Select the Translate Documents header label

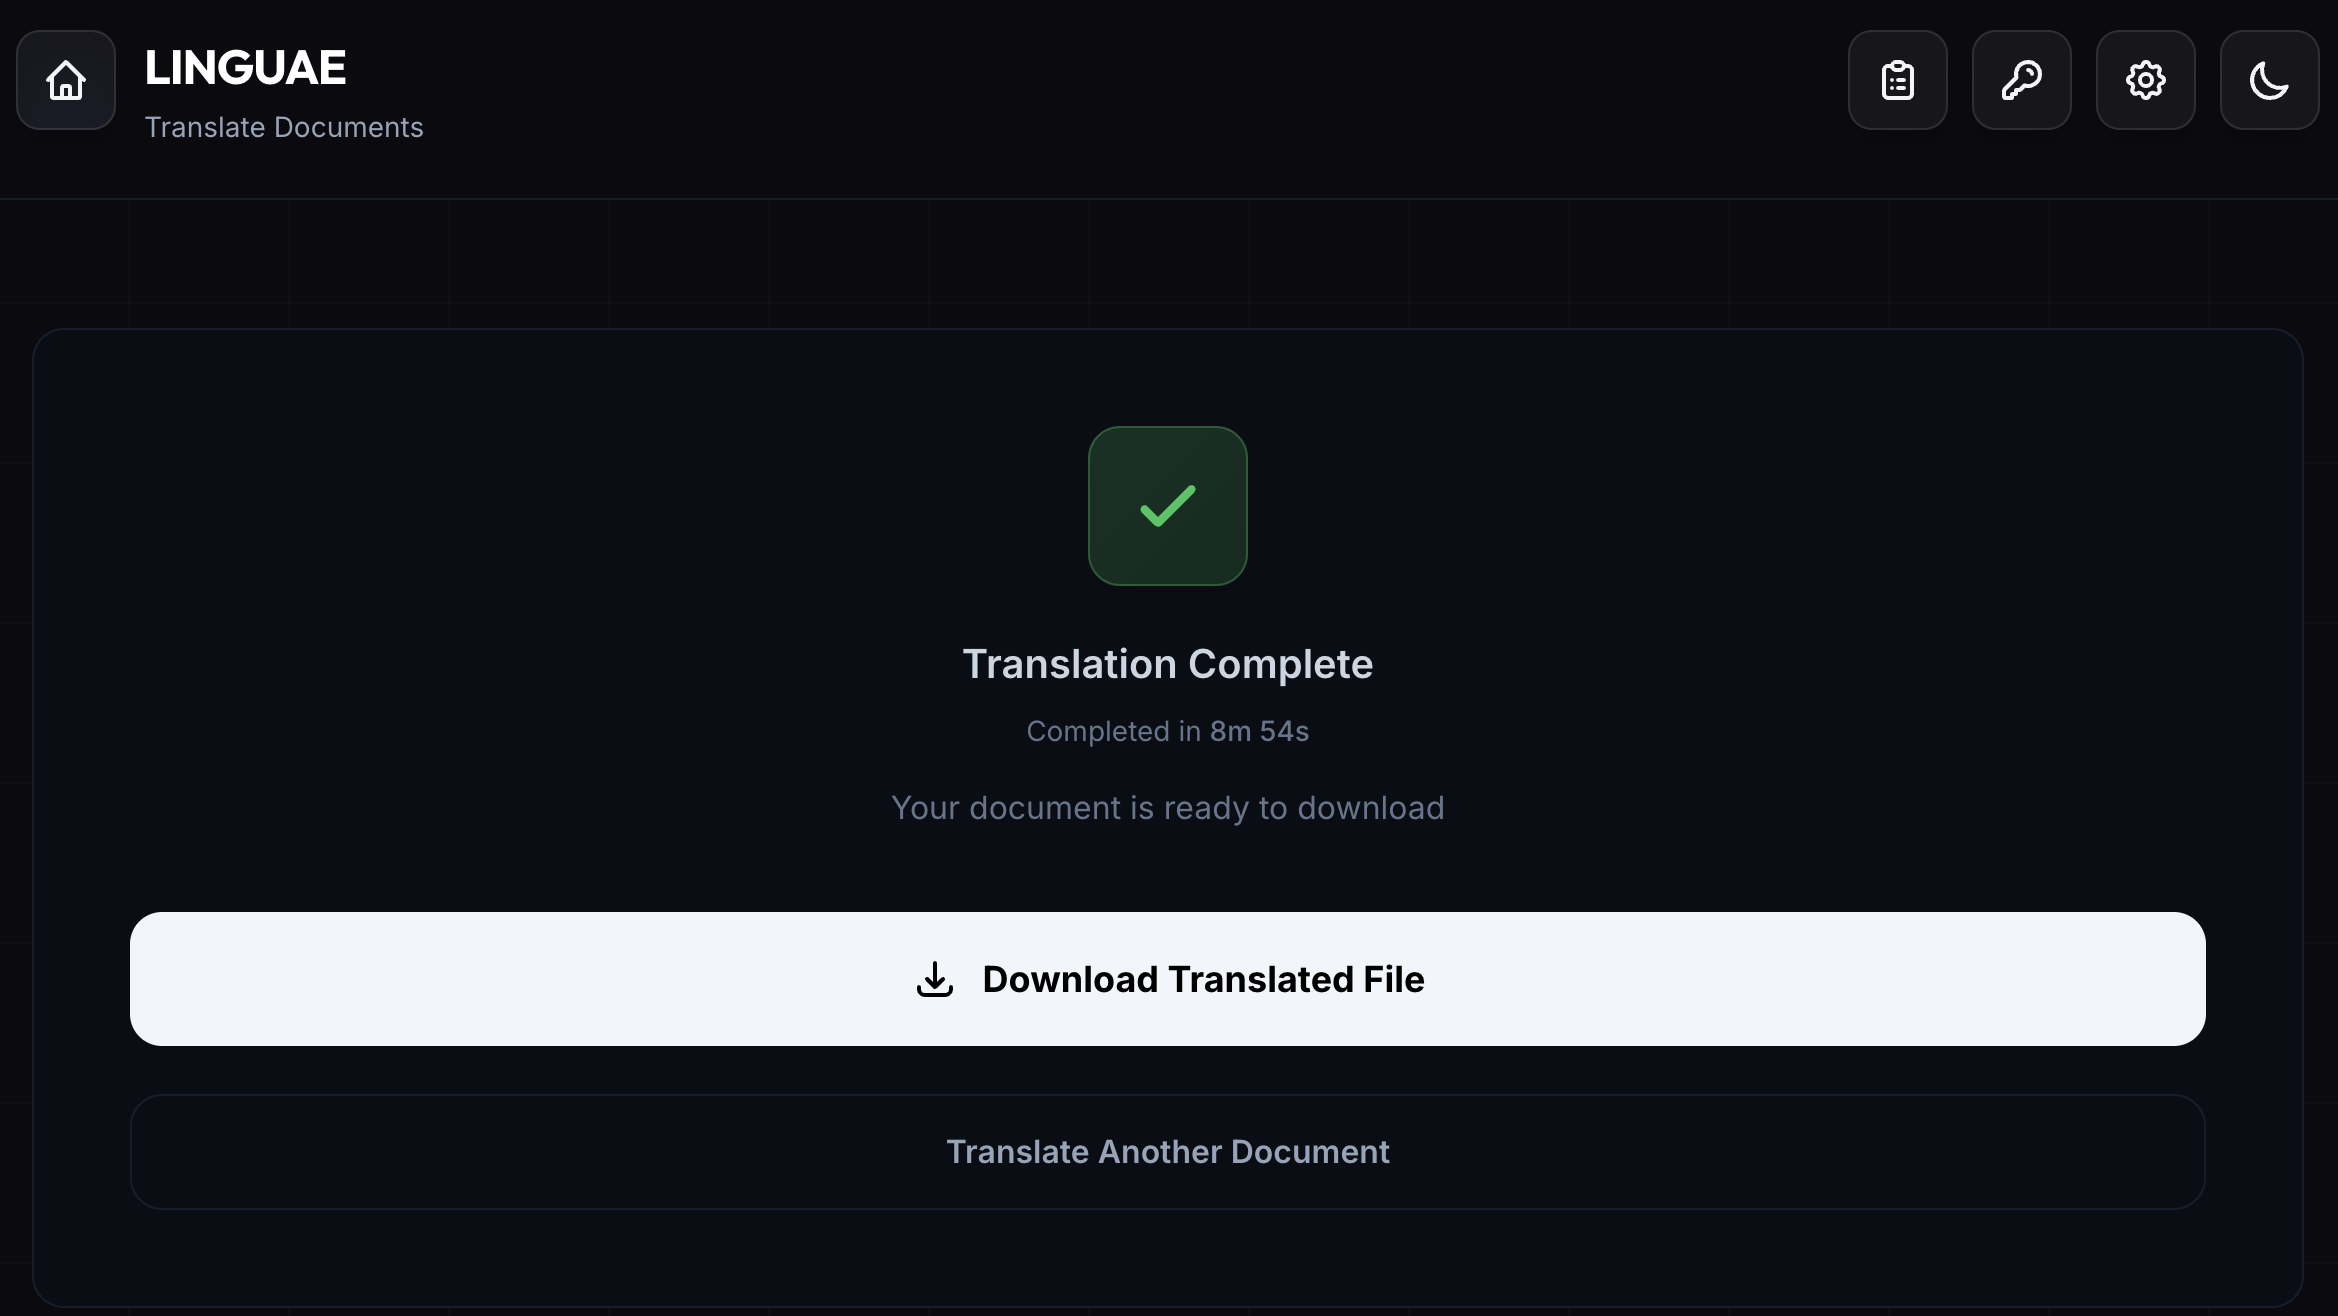284,127
